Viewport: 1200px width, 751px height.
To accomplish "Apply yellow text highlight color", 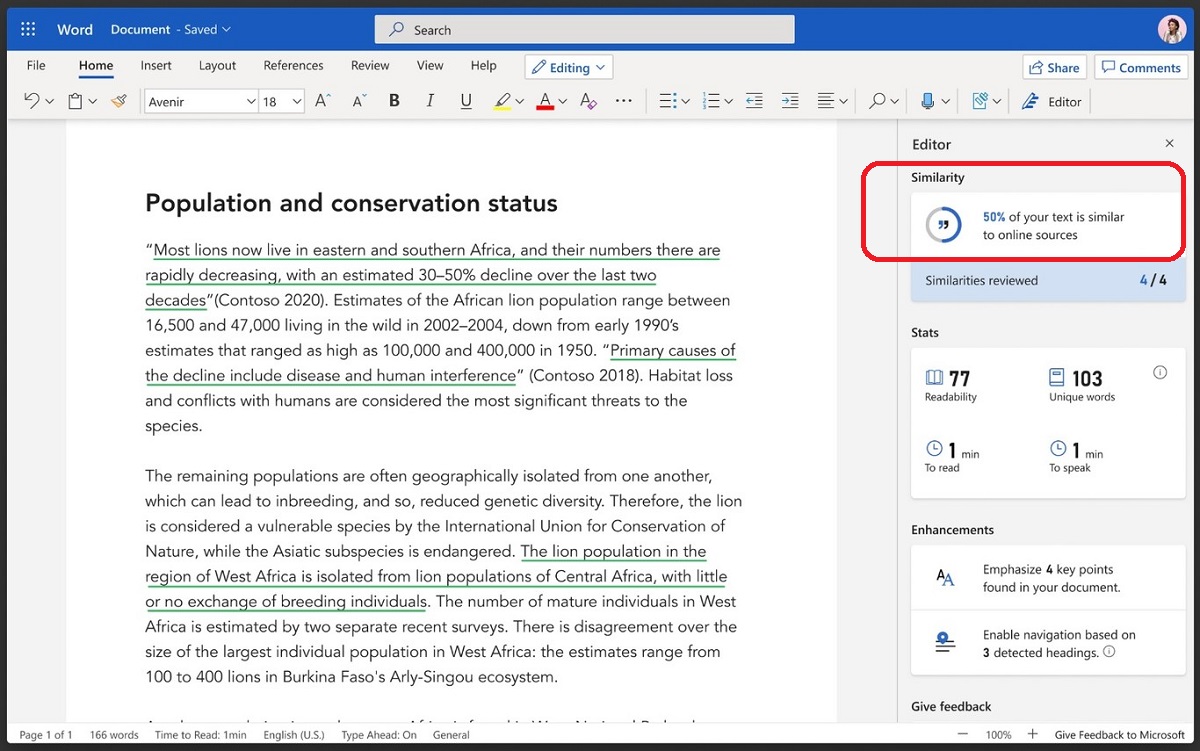I will pyautogui.click(x=503, y=101).
